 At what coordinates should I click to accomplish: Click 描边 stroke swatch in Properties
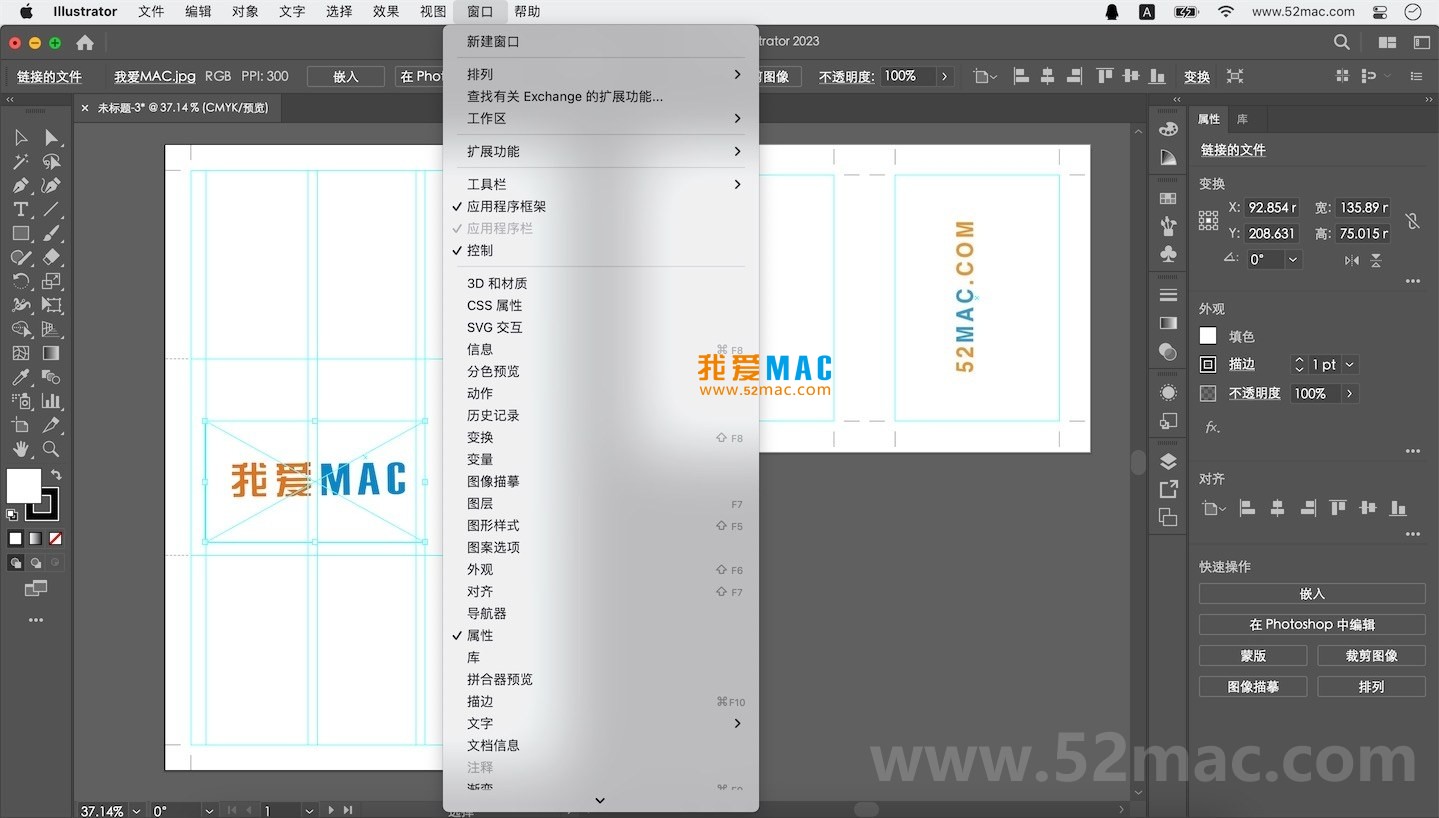(1208, 365)
